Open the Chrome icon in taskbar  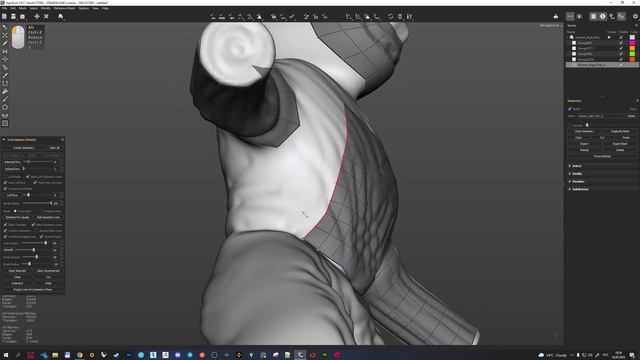click(80, 355)
